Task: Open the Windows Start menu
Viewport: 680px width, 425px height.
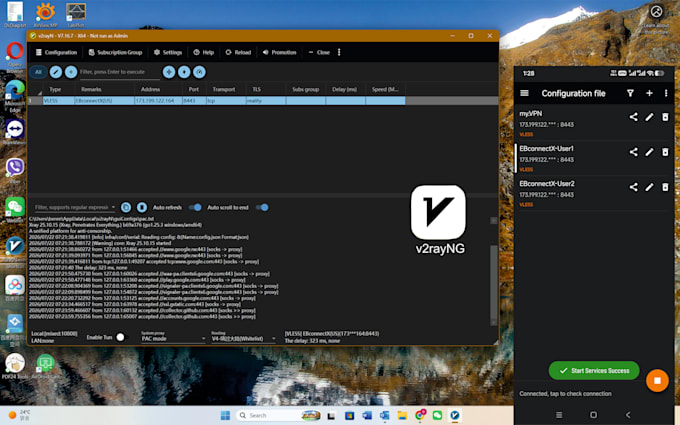Action: coord(226,415)
